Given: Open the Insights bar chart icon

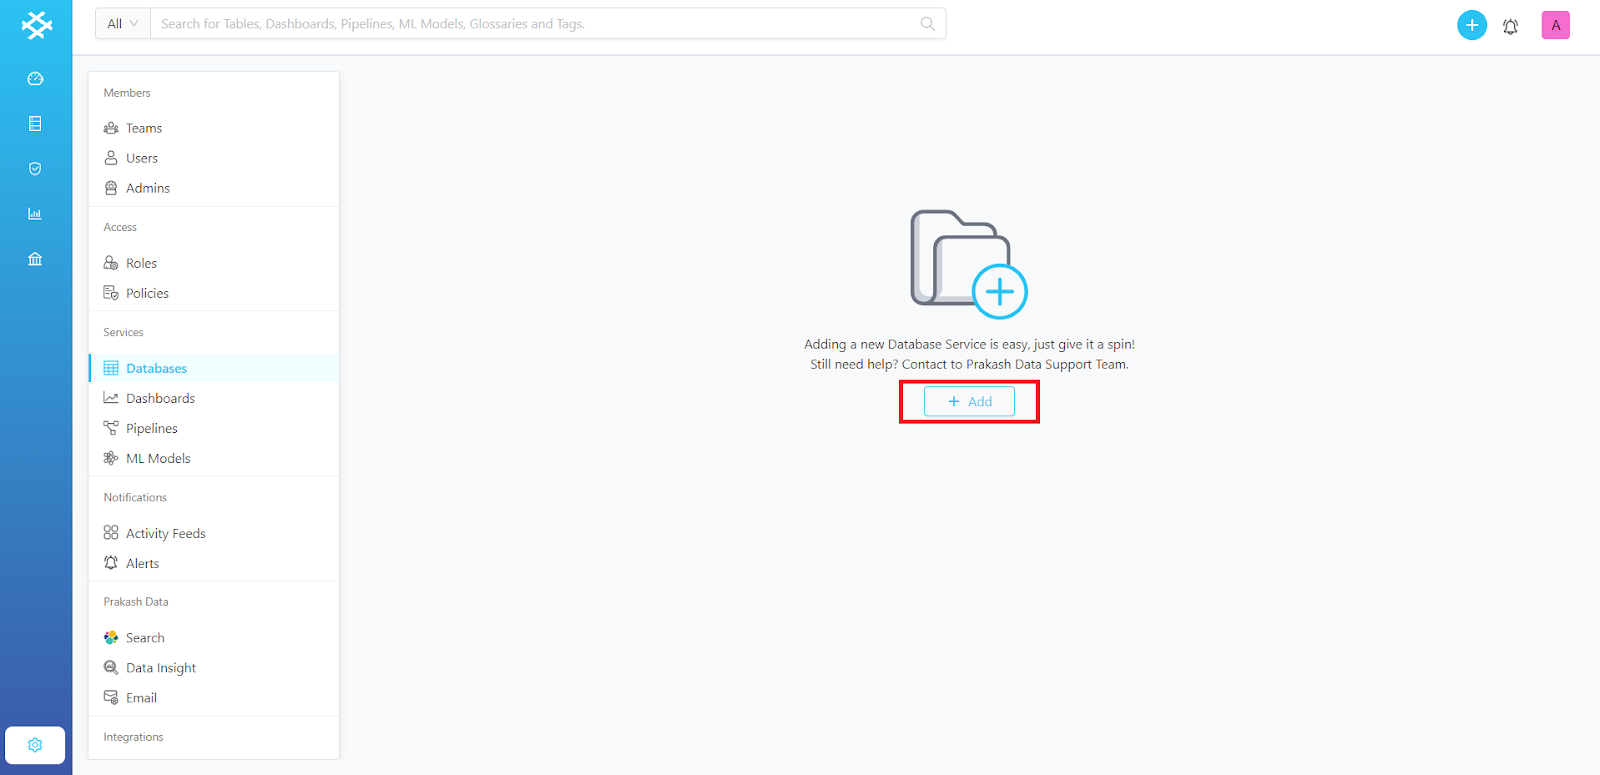Looking at the screenshot, I should click(x=35, y=214).
